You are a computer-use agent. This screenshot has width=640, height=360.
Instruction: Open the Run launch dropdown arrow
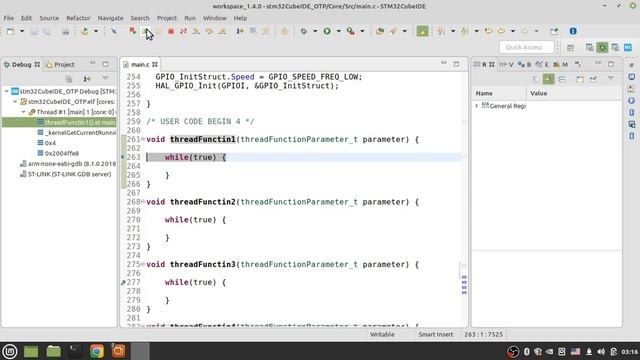pyautogui.click(x=338, y=31)
